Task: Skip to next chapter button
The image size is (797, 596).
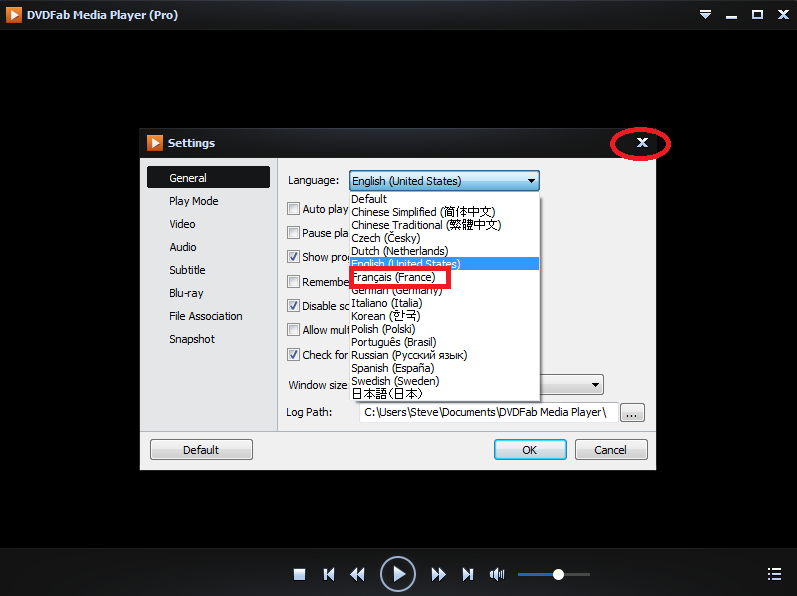Action: (x=468, y=574)
